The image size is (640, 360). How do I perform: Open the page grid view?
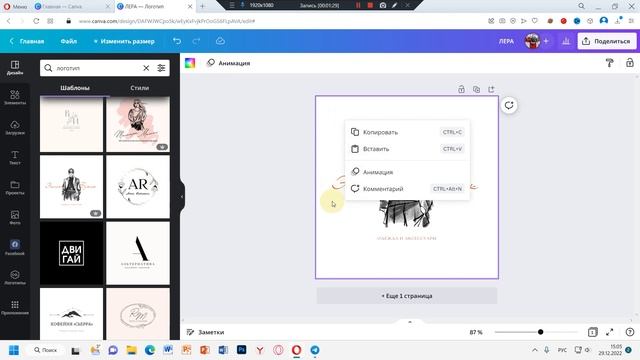coord(592,332)
